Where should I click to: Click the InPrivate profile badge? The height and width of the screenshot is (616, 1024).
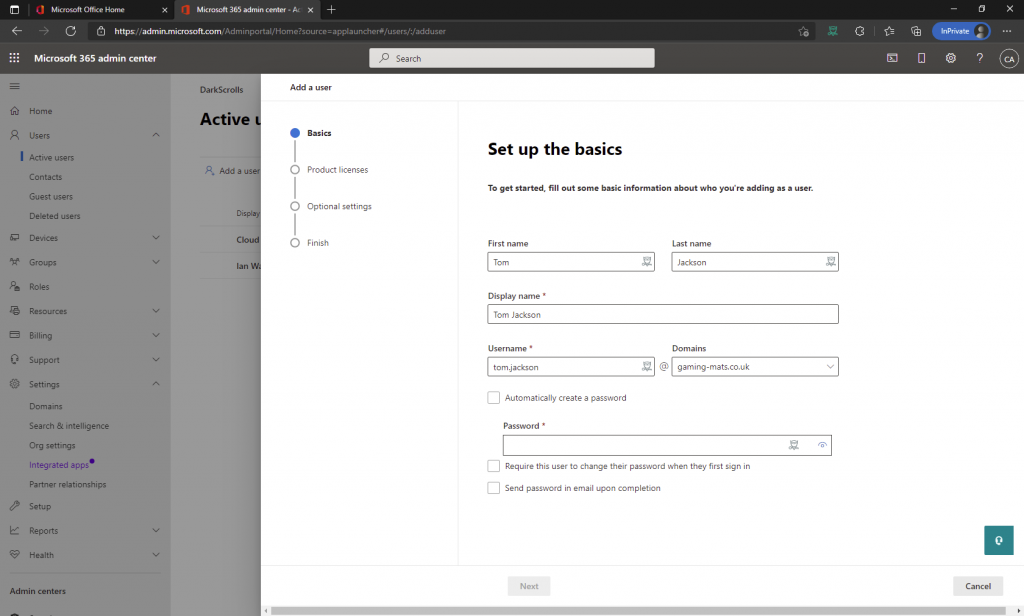[x=961, y=31]
